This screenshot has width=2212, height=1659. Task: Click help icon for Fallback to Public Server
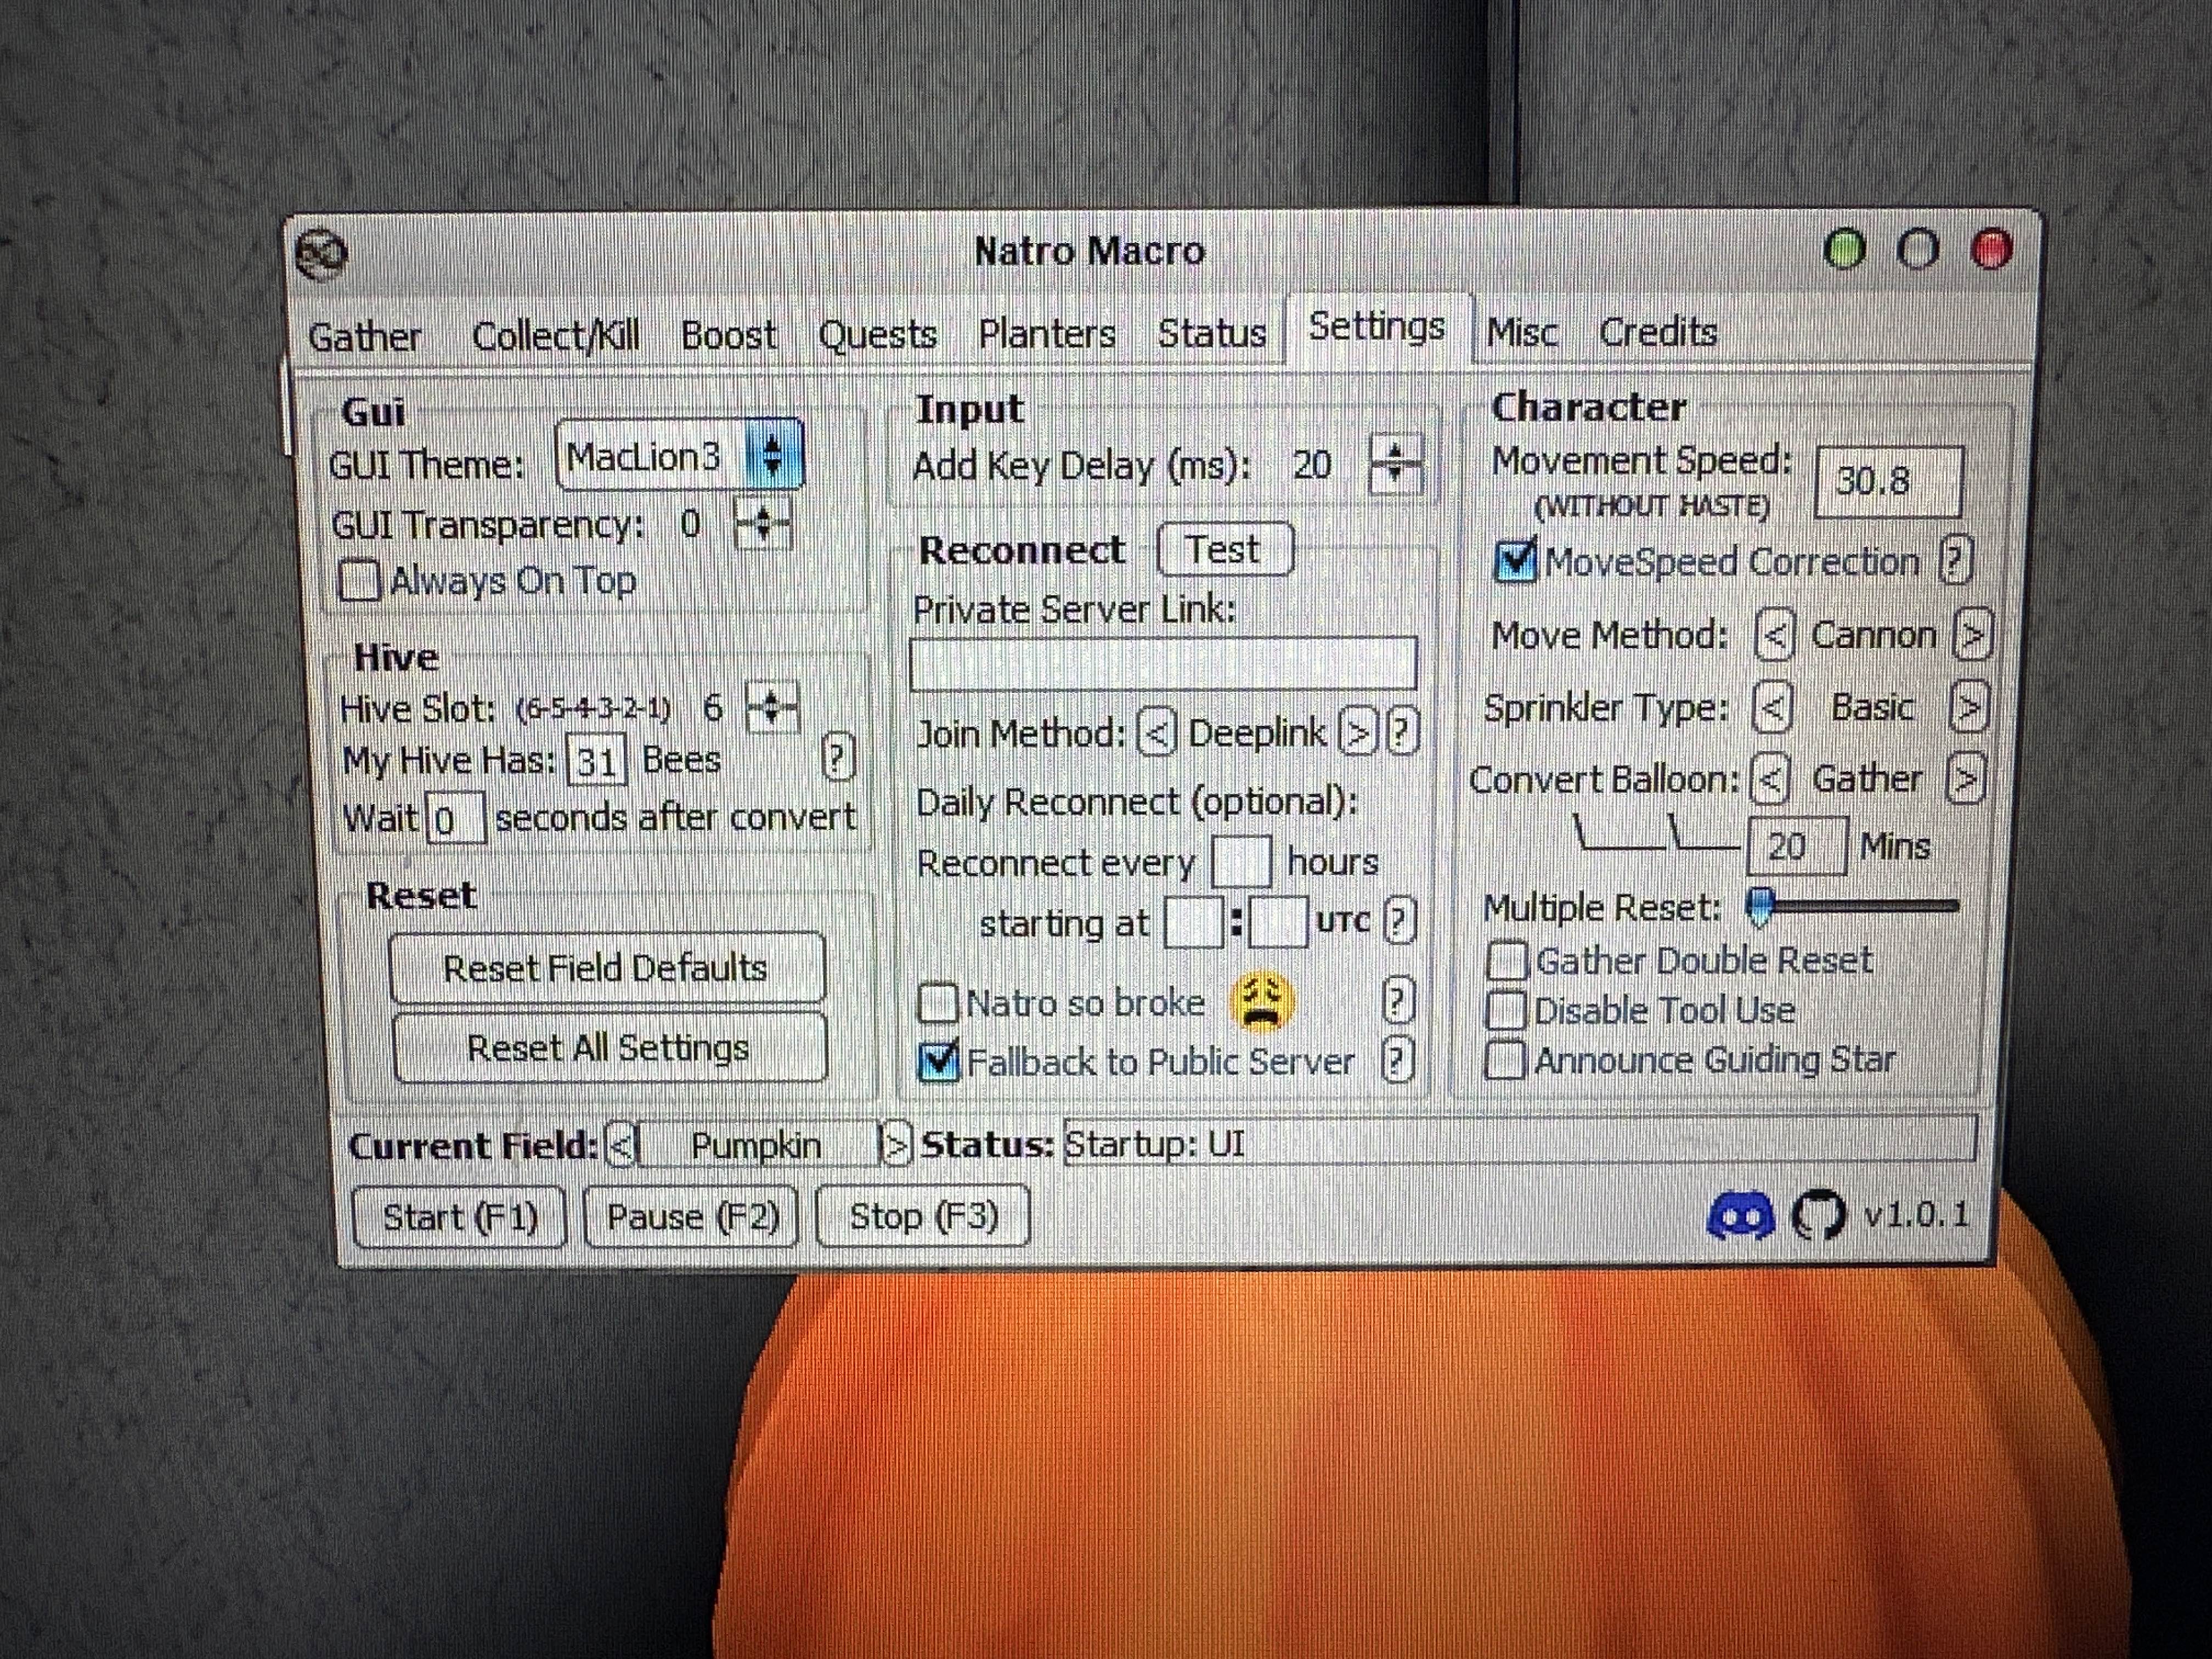click(x=1397, y=1059)
